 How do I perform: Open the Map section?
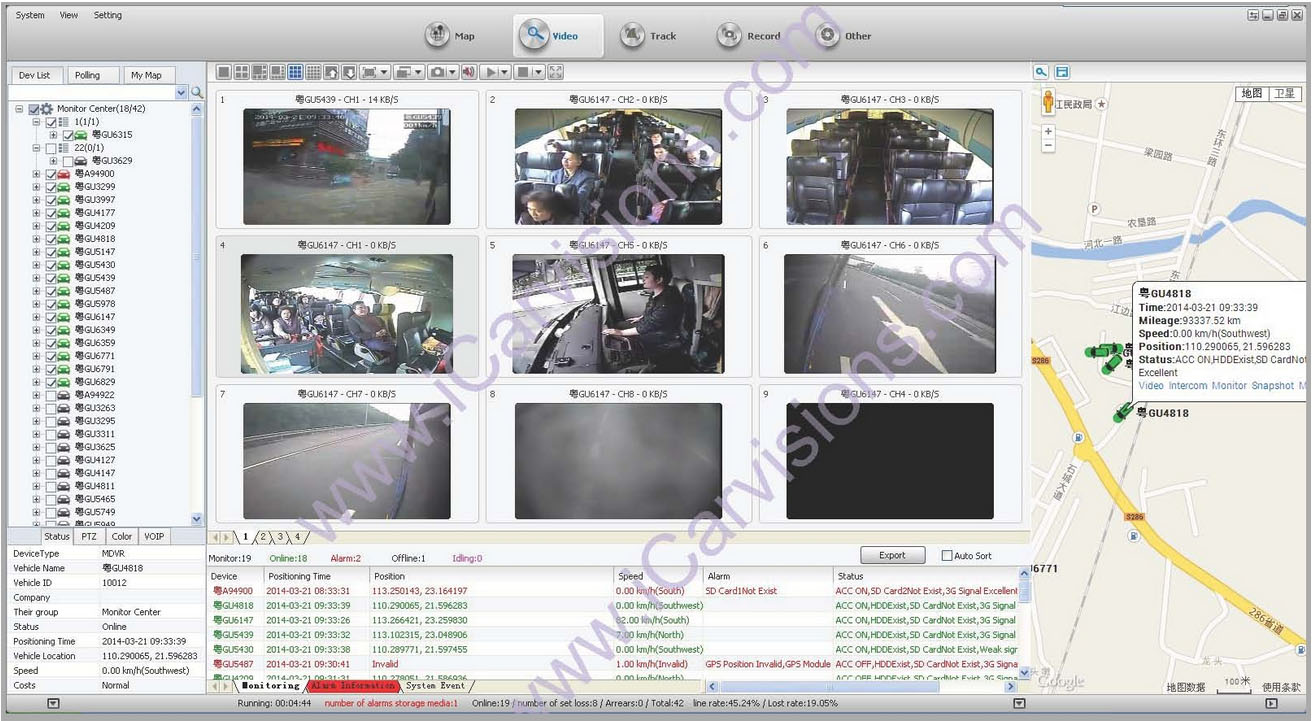tap(451, 36)
